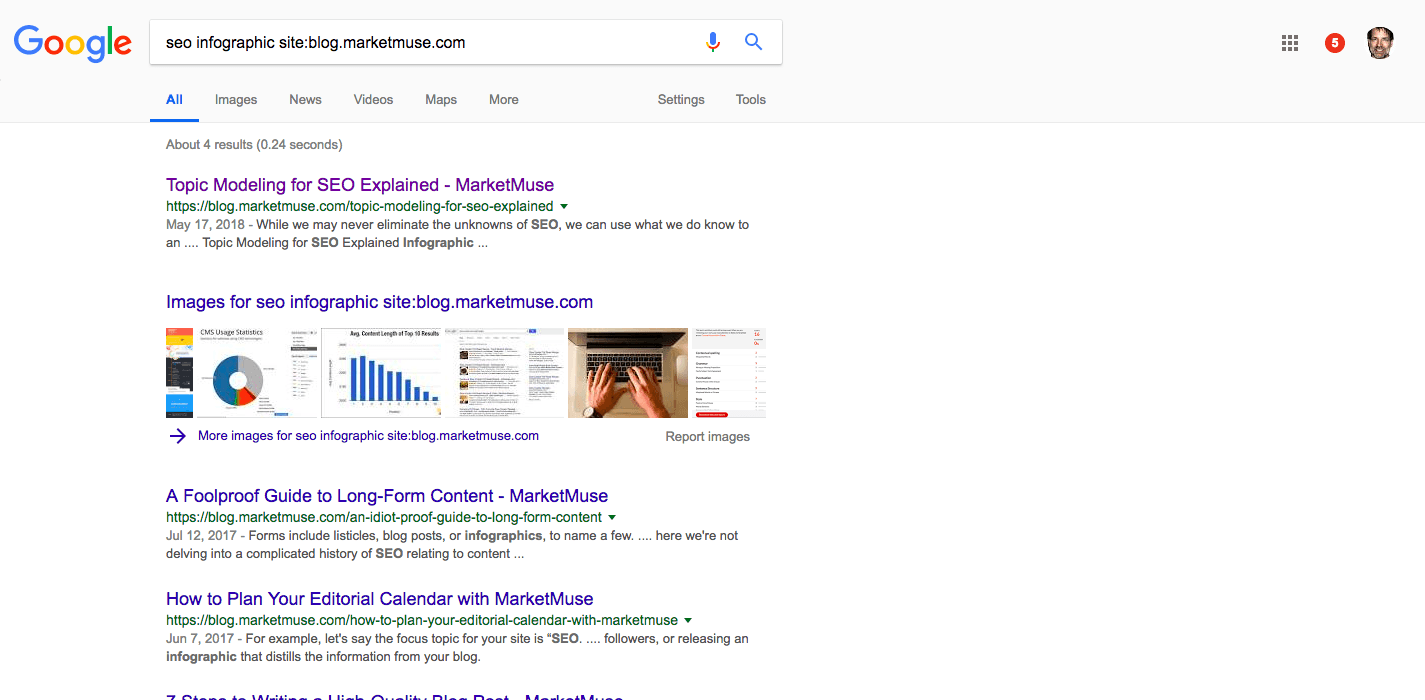This screenshot has width=1425, height=700.
Task: Open the Google apps grid icon
Action: tap(1290, 43)
